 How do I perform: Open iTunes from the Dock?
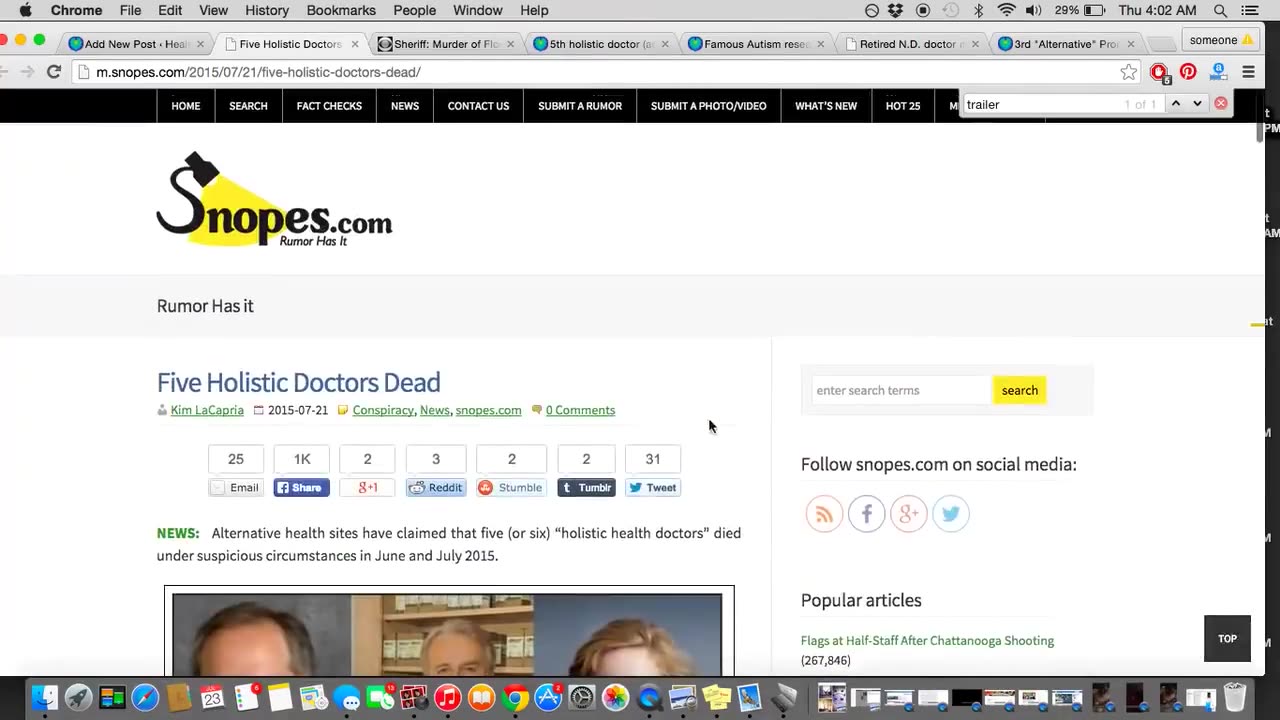pyautogui.click(x=447, y=697)
